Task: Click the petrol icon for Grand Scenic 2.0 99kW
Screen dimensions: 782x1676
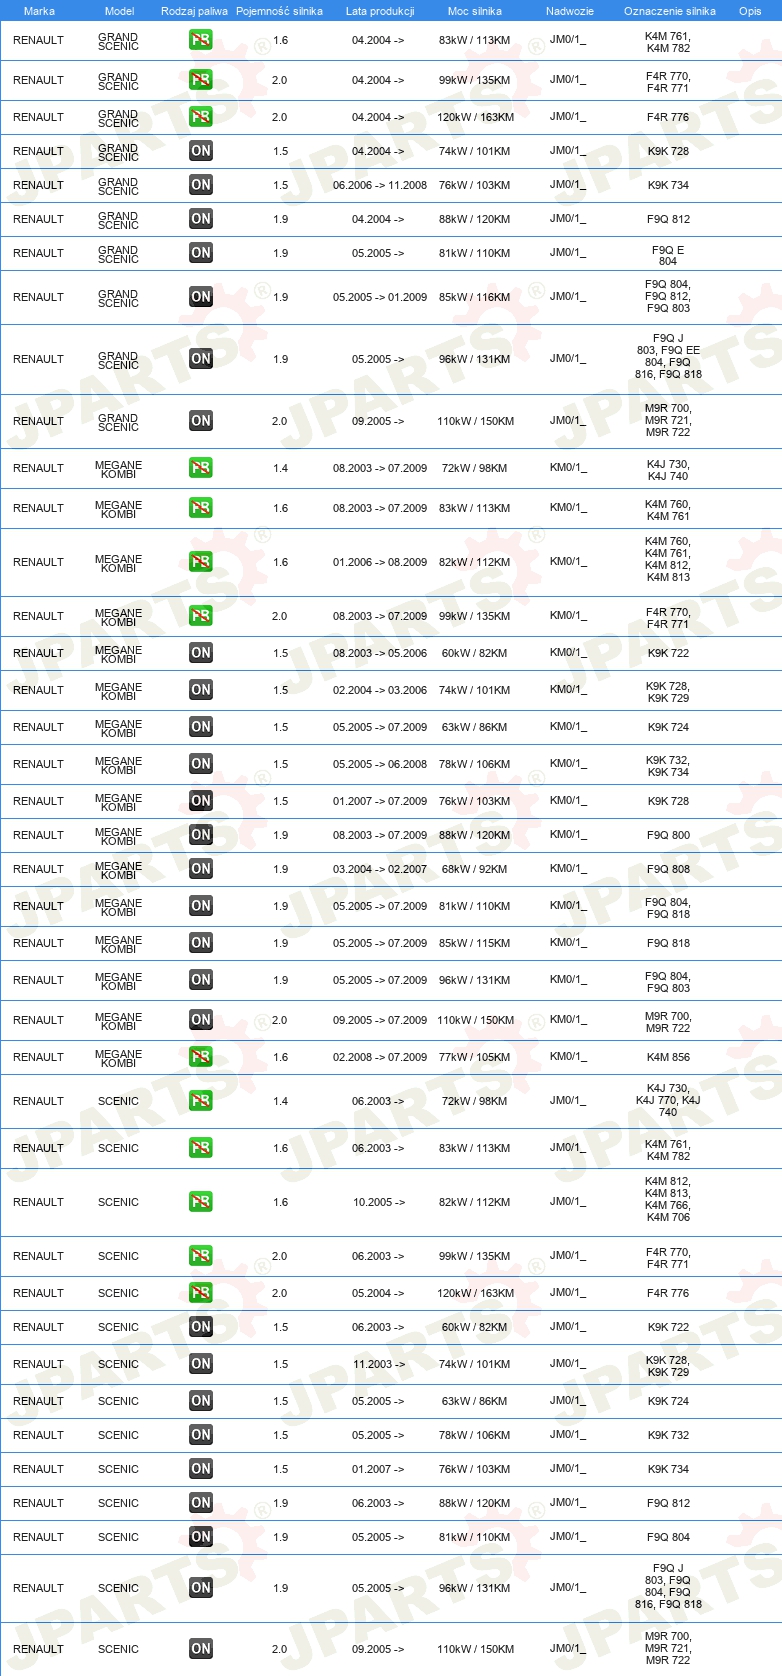Action: (x=201, y=80)
